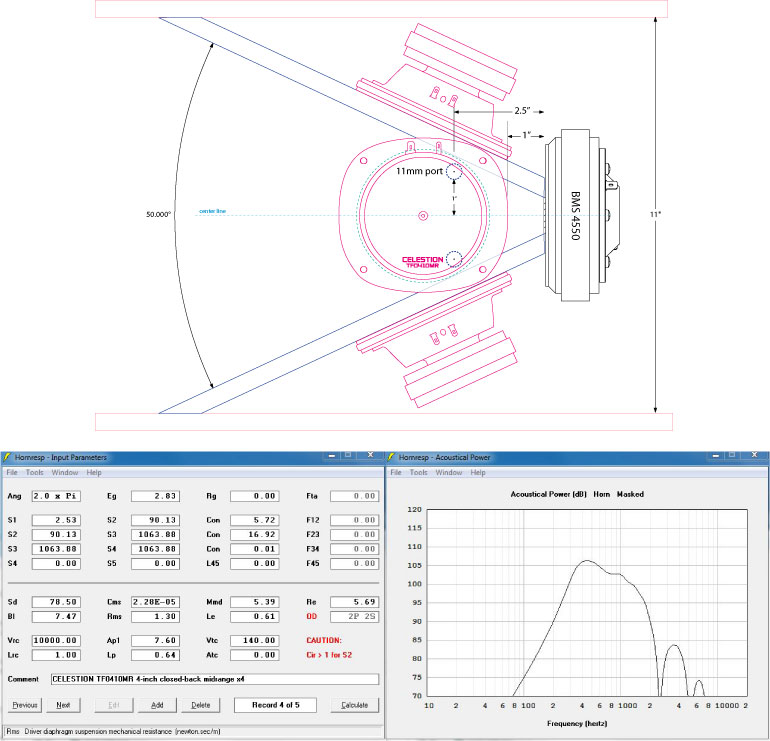Image resolution: width=770 pixels, height=741 pixels.
Task: Click the S1 field showing 2.53
Action: [56, 520]
